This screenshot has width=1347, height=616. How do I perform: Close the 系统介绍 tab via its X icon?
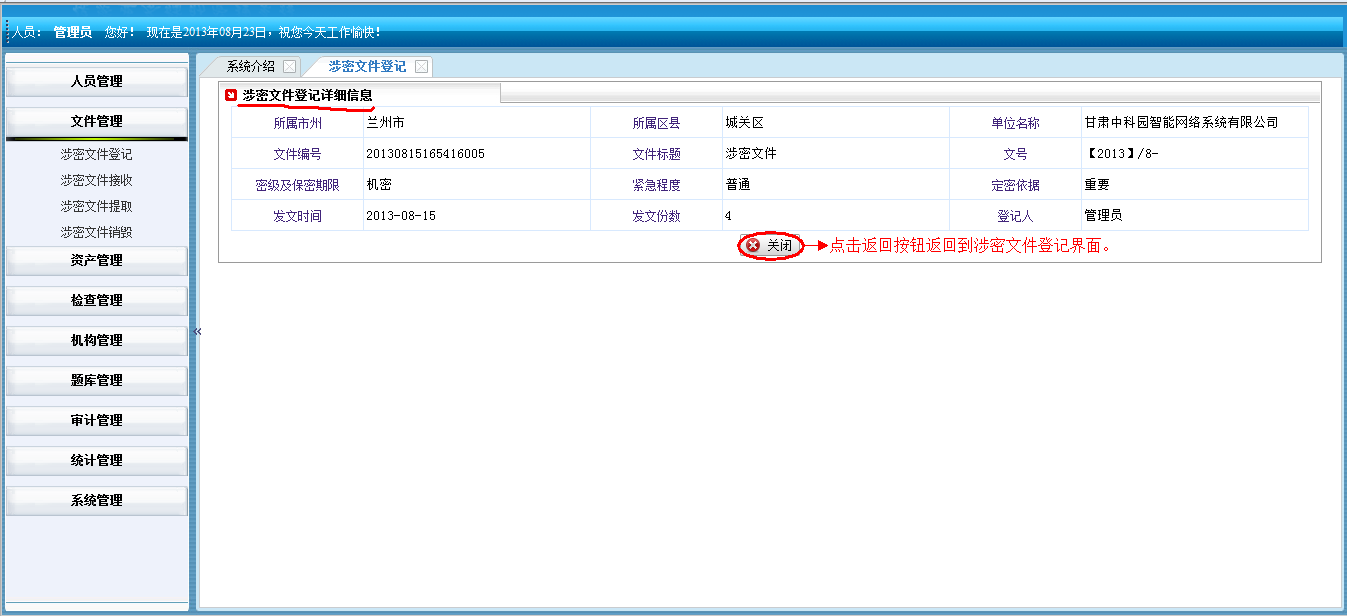coord(289,67)
